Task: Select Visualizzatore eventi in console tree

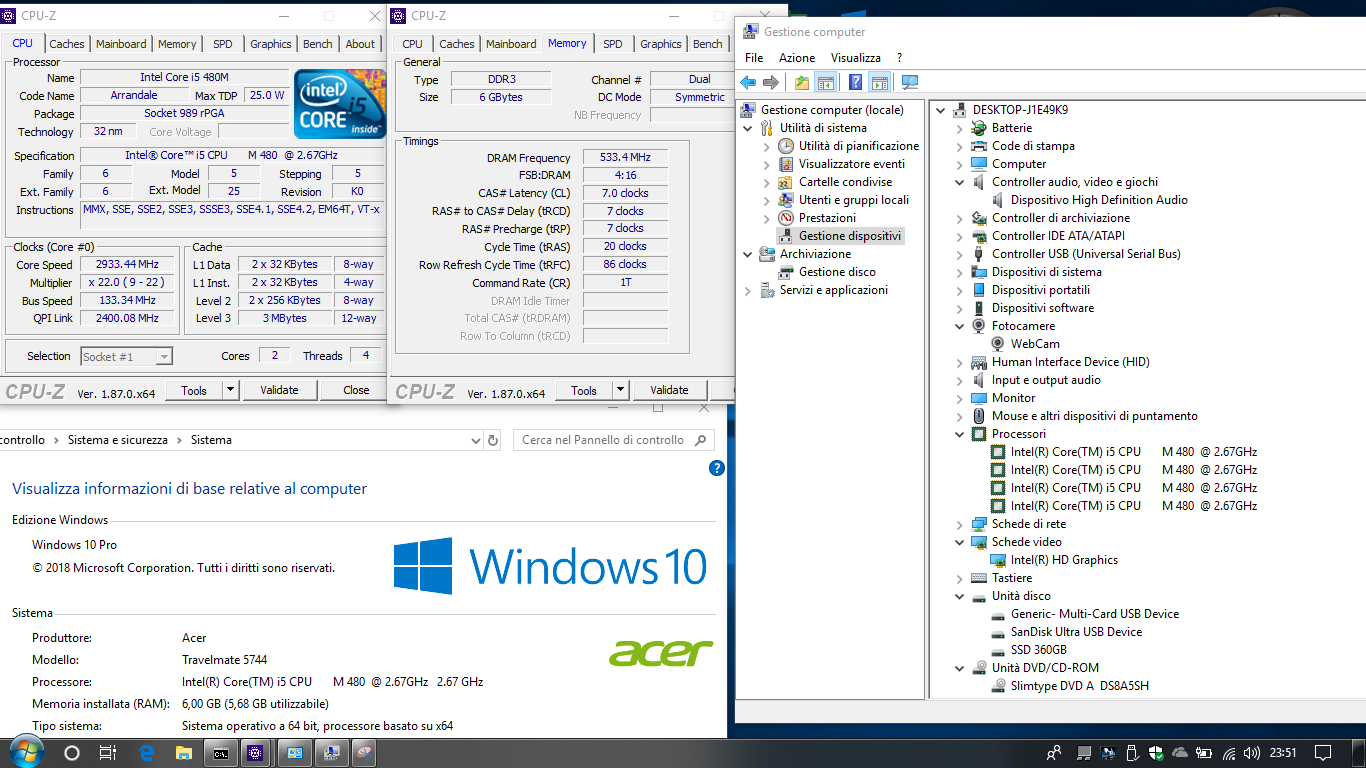Action: pyautogui.click(x=851, y=164)
